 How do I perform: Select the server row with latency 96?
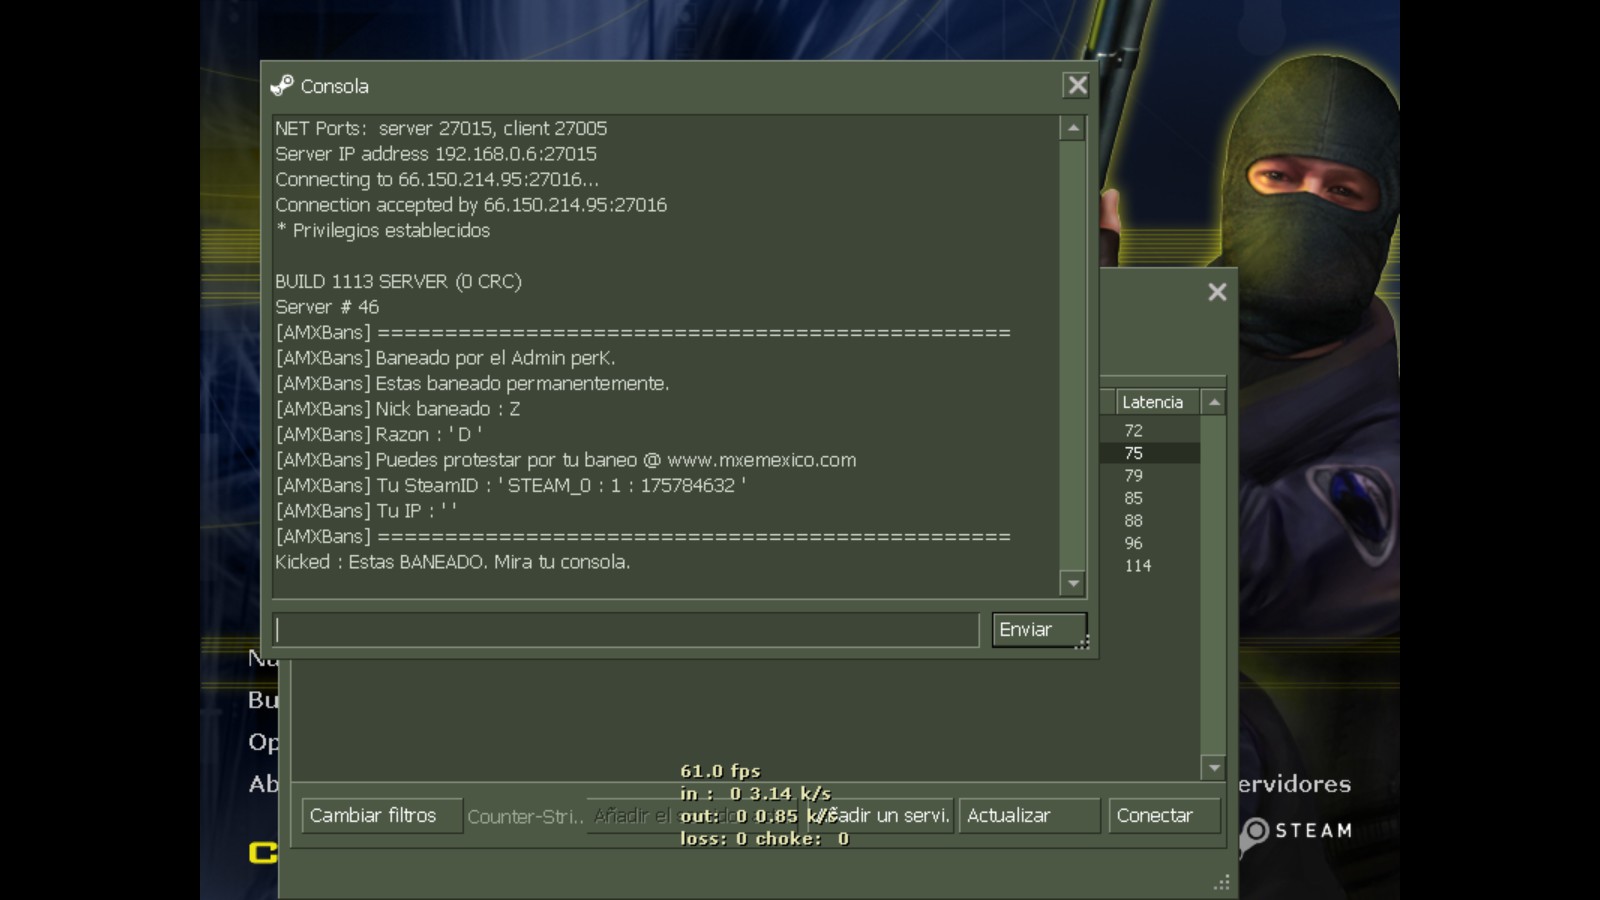pyautogui.click(x=1150, y=543)
